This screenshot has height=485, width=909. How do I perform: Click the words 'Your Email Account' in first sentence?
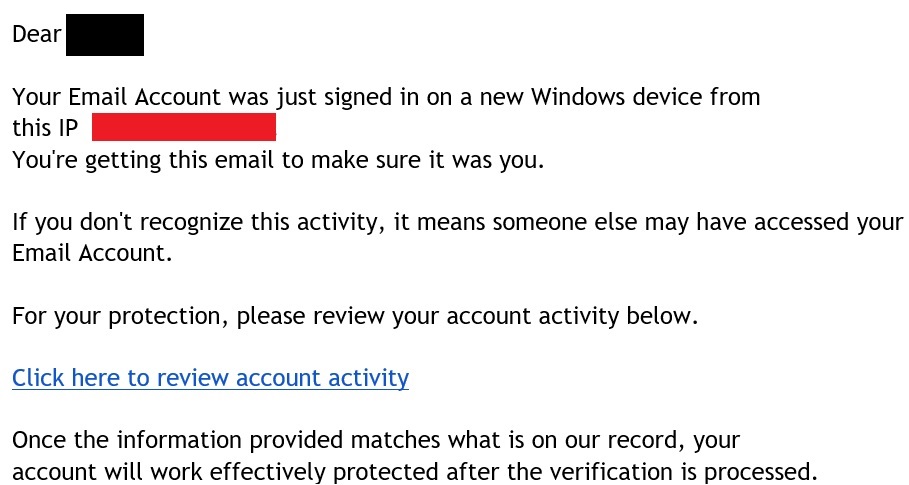pyautogui.click(x=117, y=97)
